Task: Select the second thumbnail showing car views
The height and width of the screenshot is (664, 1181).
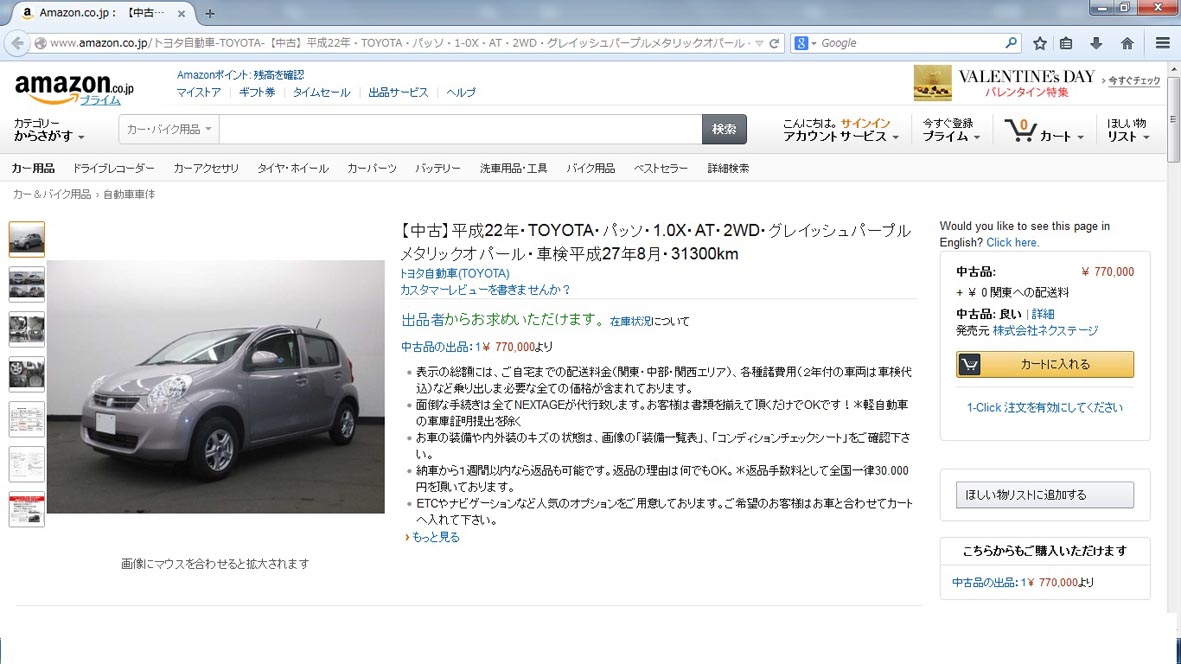Action: pyautogui.click(x=26, y=285)
